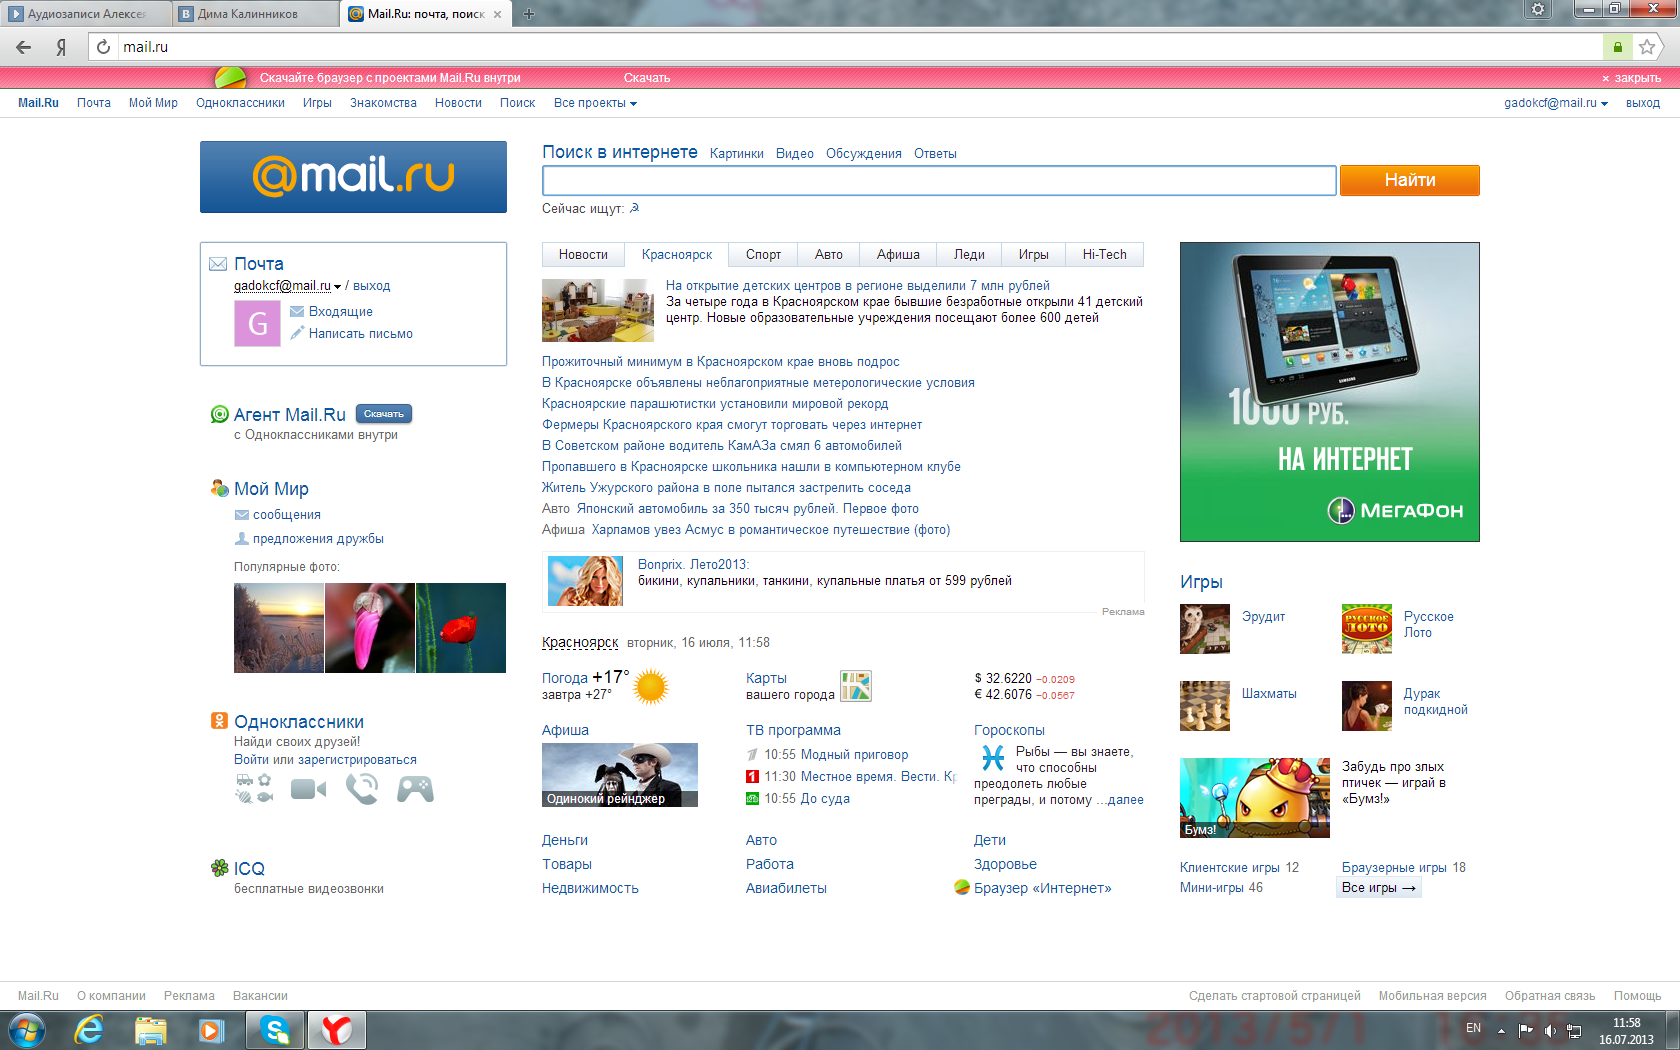Open Yandex browser in taskbar
The width and height of the screenshot is (1680, 1050).
click(x=337, y=1030)
